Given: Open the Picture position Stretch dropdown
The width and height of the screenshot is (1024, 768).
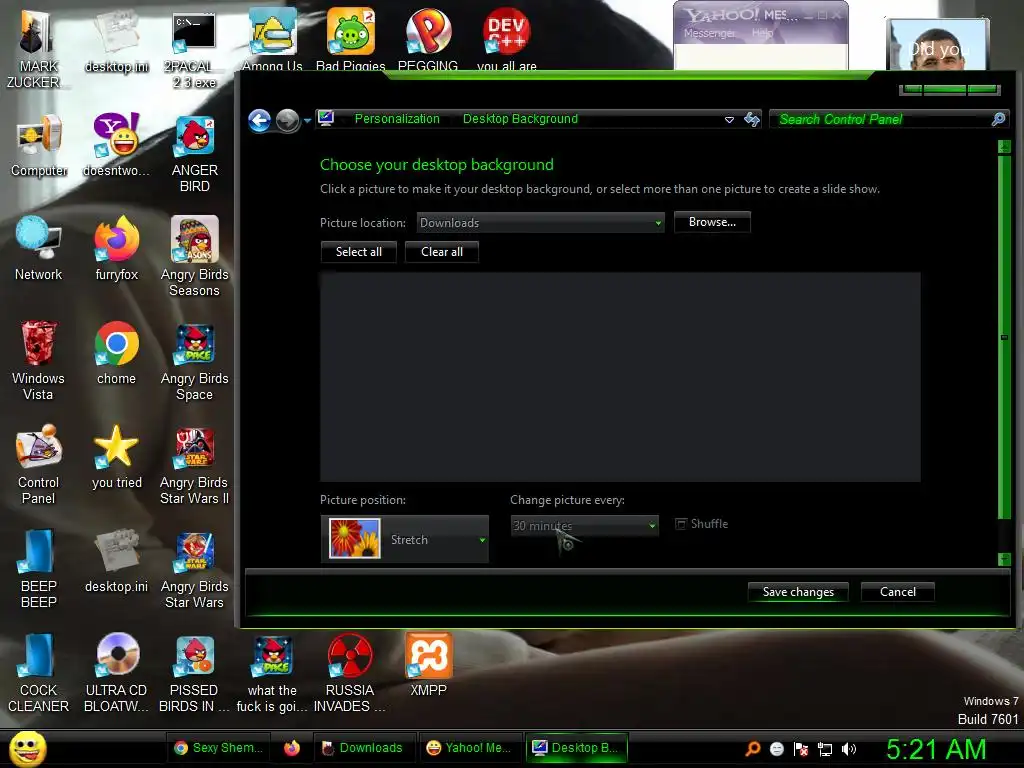Looking at the screenshot, I should click(x=405, y=539).
